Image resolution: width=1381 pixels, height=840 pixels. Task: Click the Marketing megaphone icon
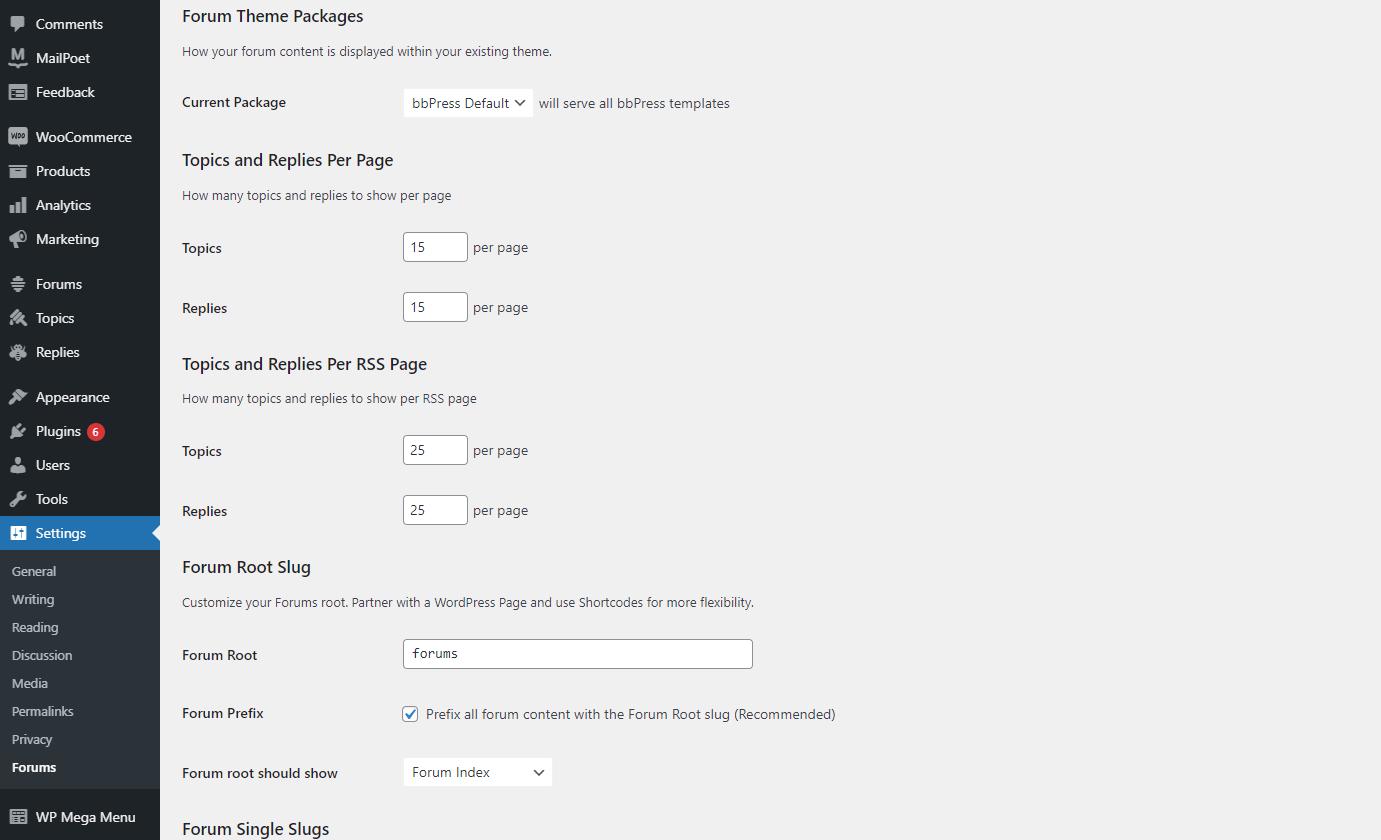[17, 239]
